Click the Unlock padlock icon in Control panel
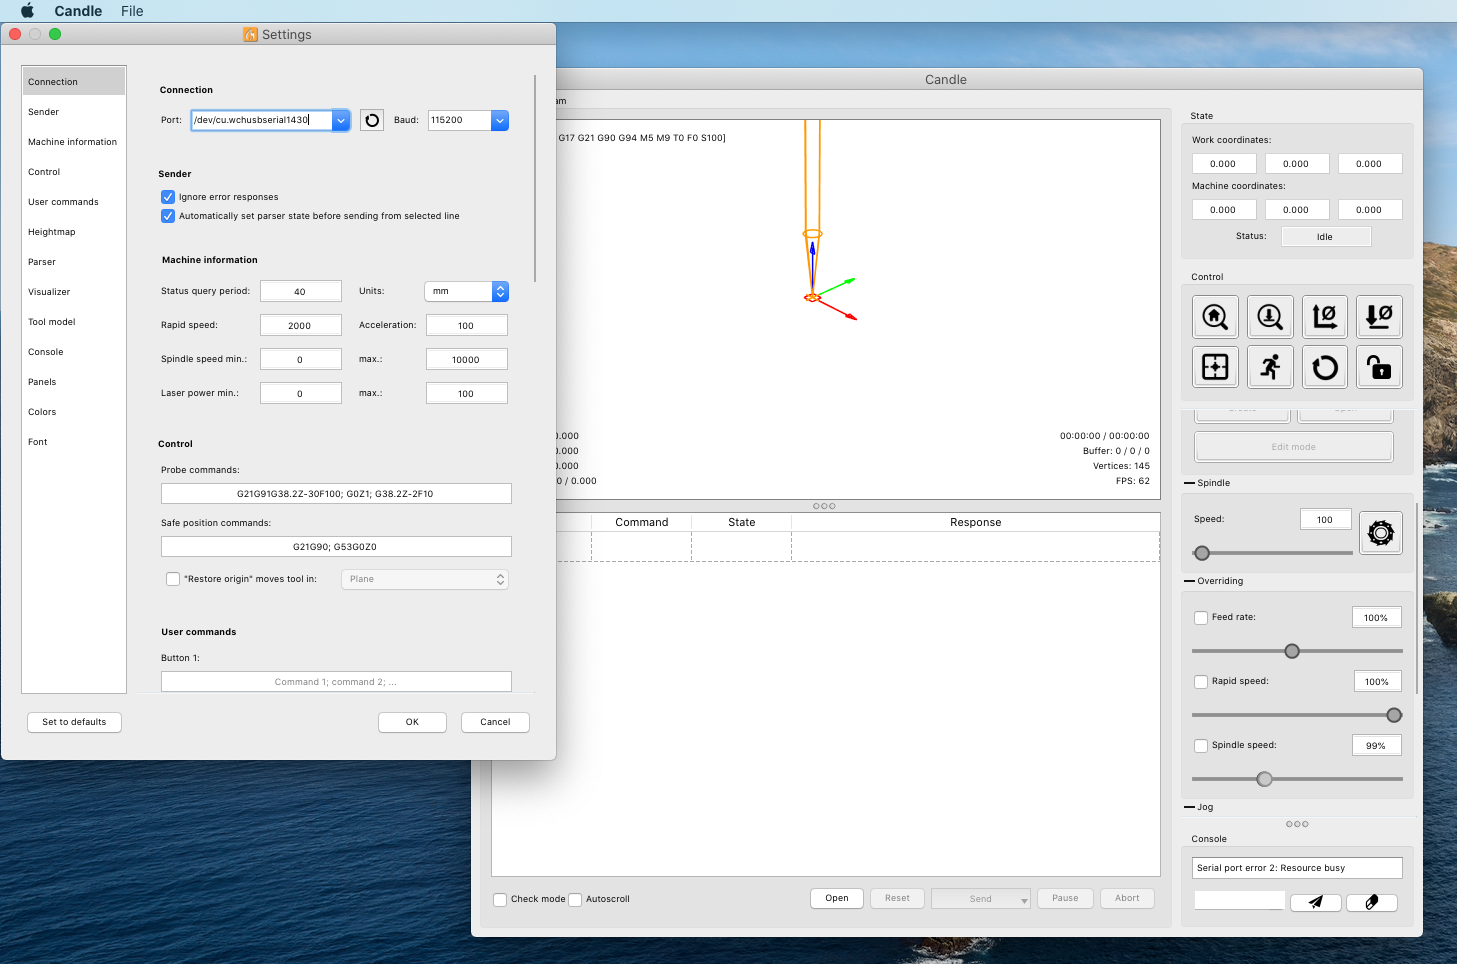 1379,367
